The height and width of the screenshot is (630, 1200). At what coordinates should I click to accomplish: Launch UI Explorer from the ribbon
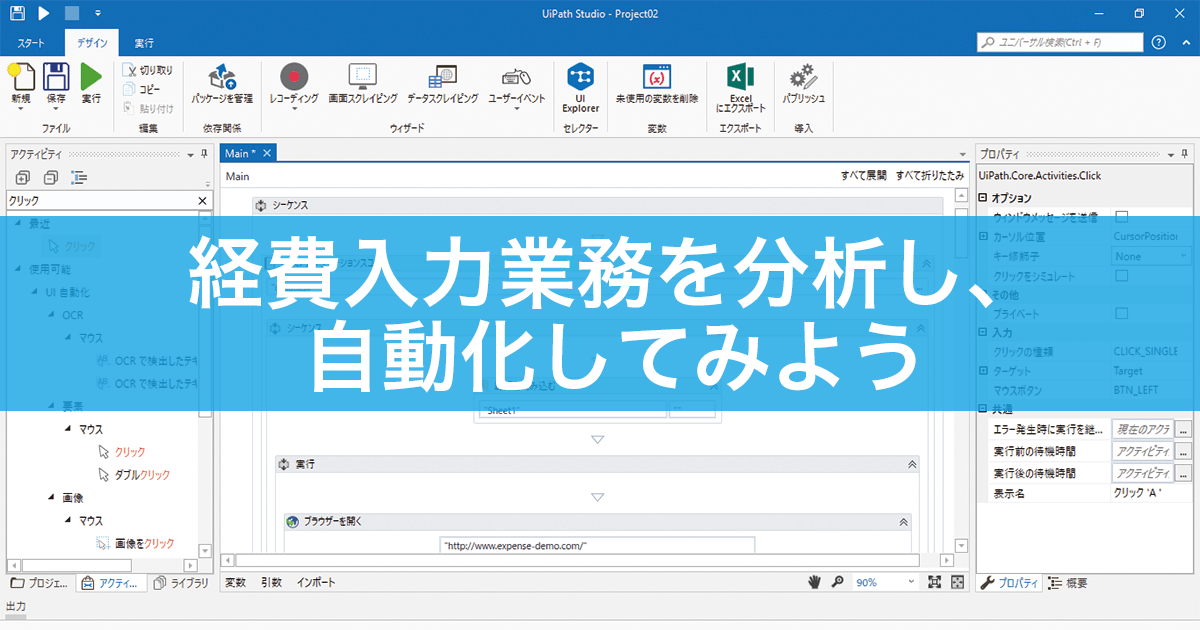580,87
